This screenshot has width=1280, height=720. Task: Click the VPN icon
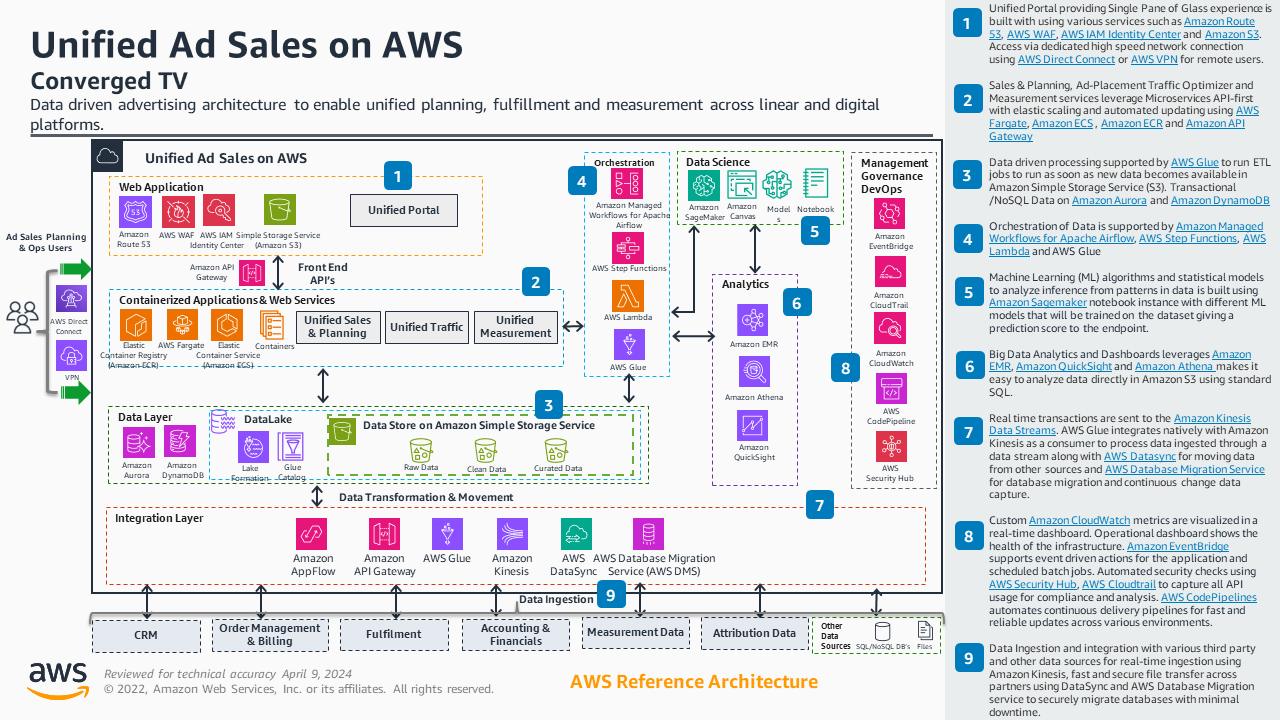coord(71,356)
